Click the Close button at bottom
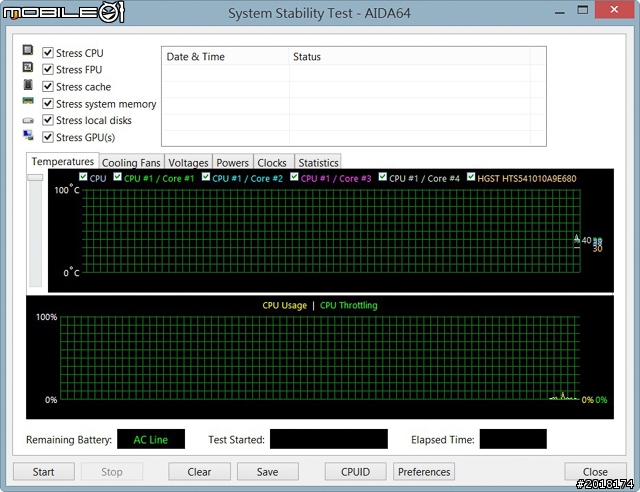Image resolution: width=640 pixels, height=492 pixels. (595, 472)
